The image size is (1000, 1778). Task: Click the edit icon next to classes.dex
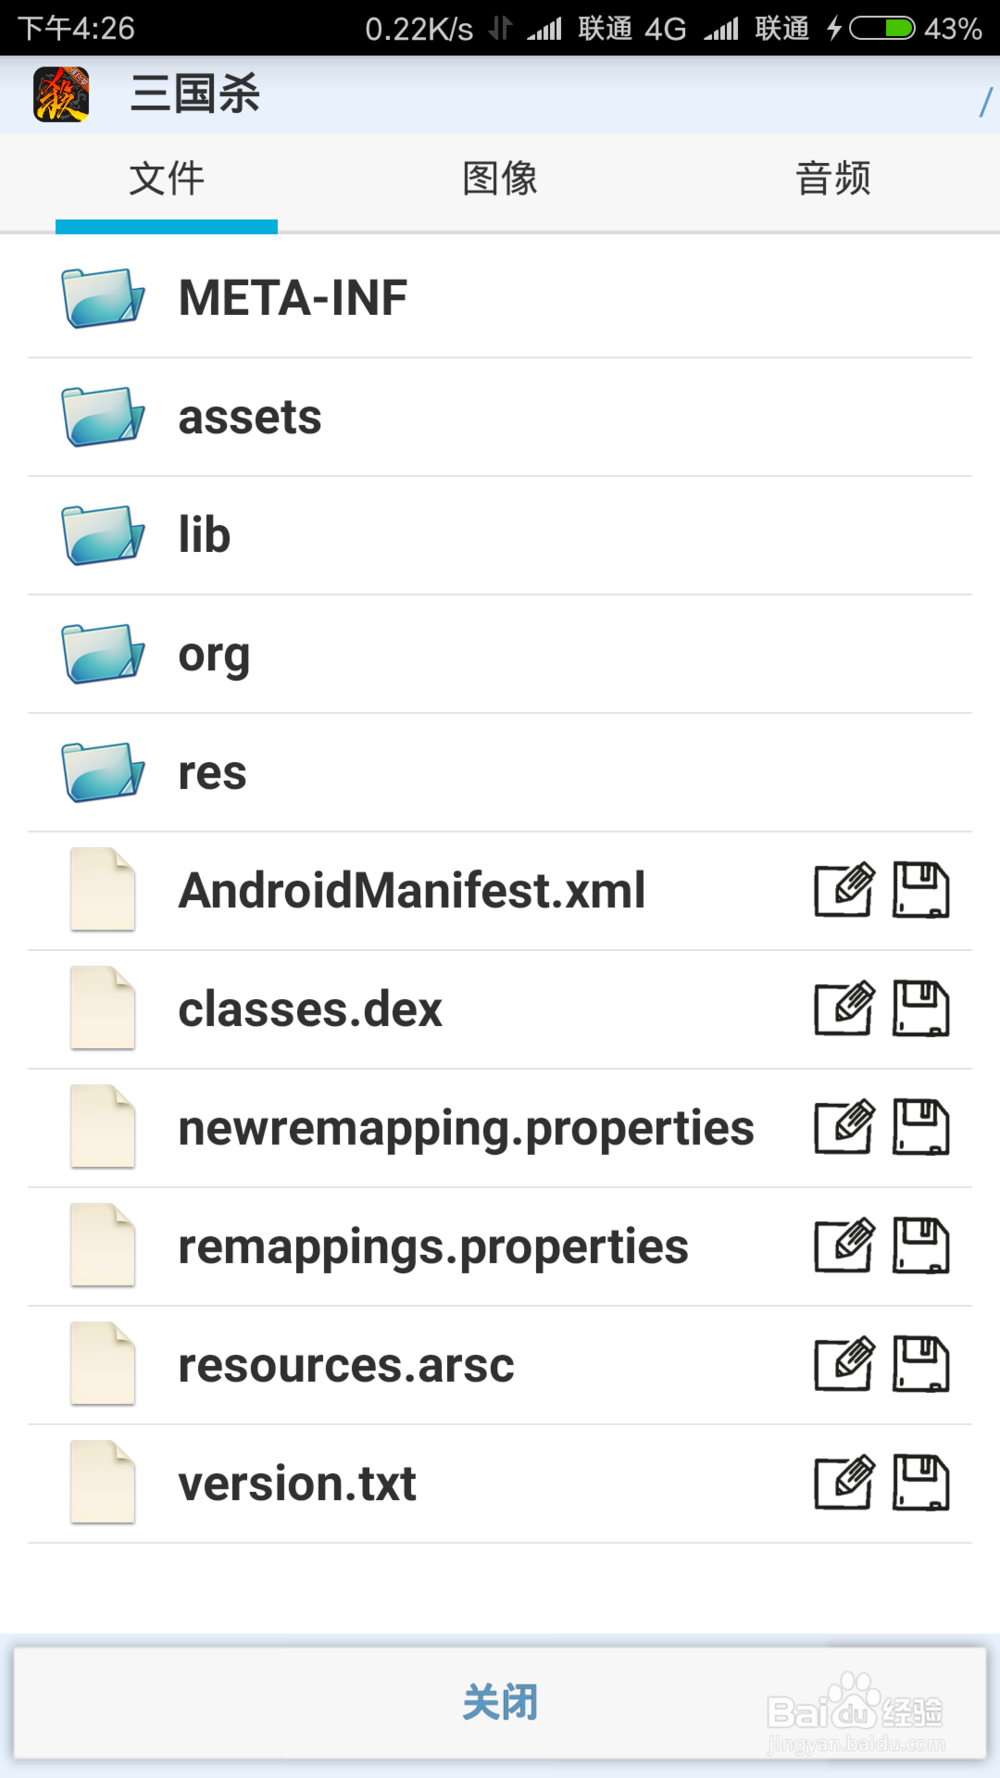click(844, 1009)
